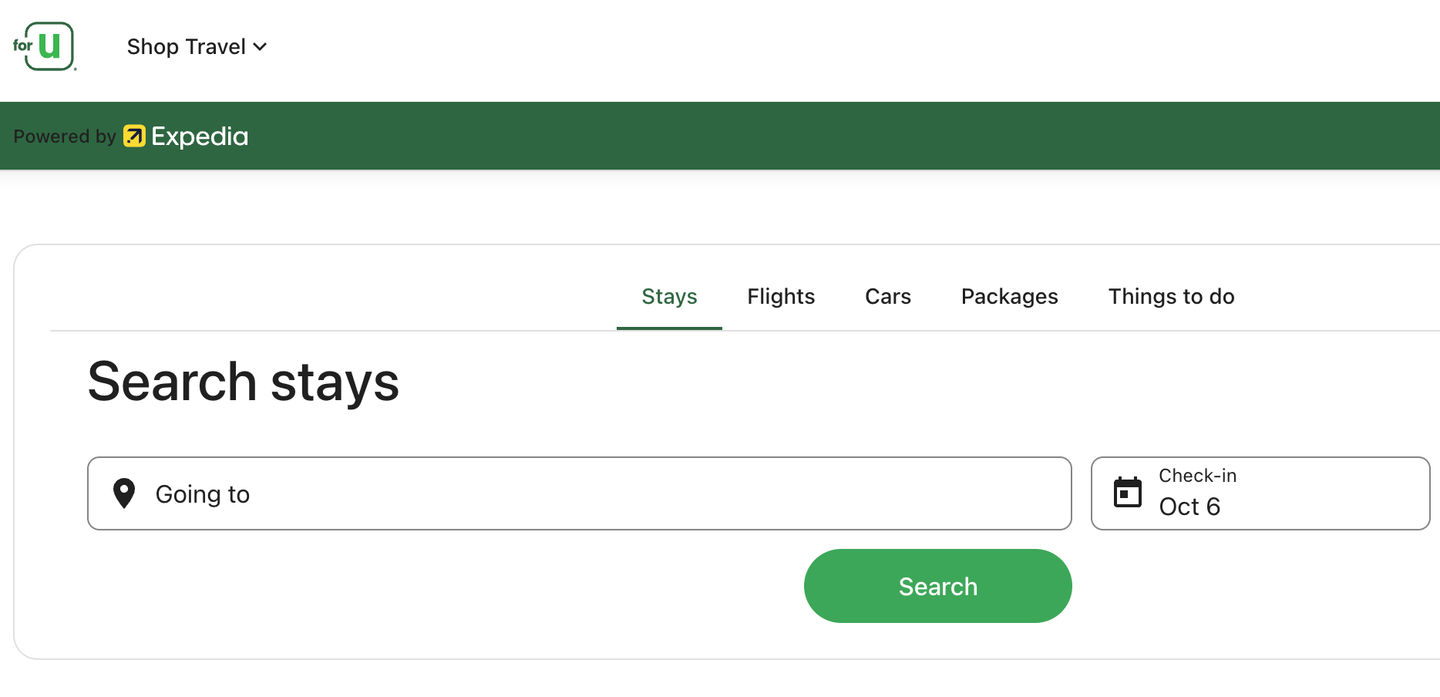Screen dimensions: 1440x697
Task: Click the location pin icon
Action: [x=124, y=493]
